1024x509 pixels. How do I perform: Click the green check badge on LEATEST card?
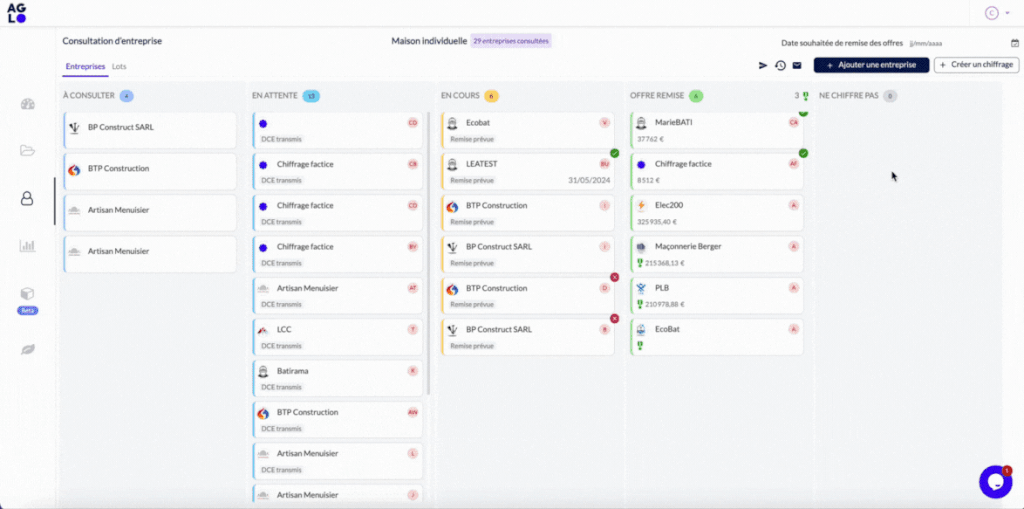[615, 153]
